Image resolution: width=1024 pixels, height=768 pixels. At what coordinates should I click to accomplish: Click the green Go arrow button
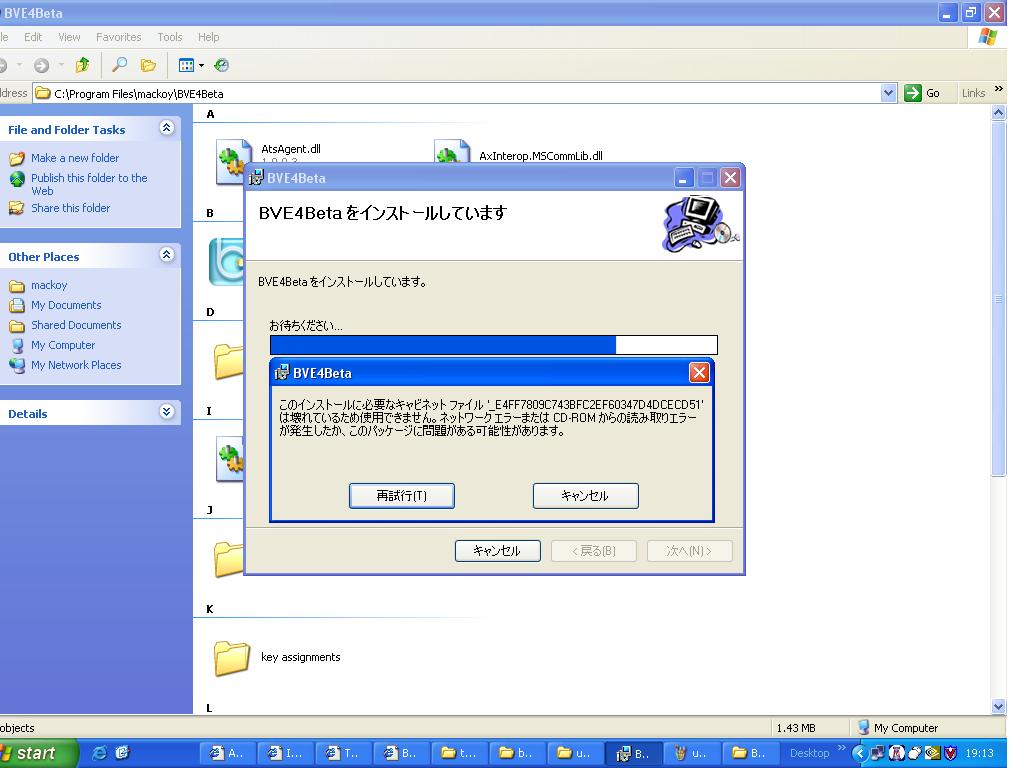pyautogui.click(x=912, y=93)
